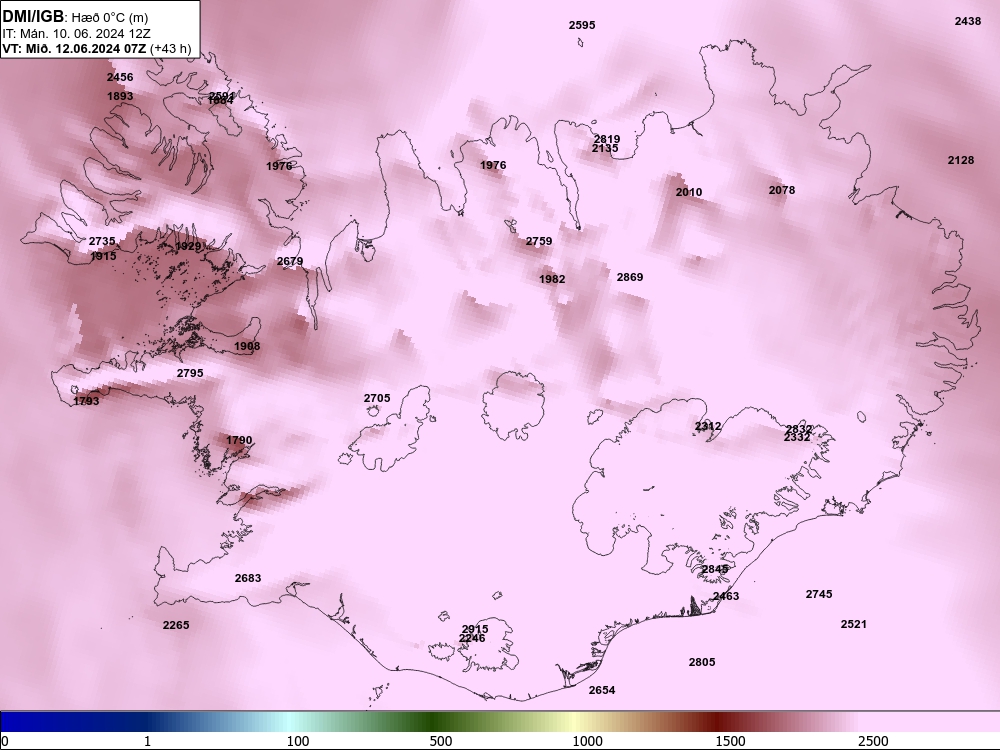
Task: Click the 2683 height value
Action: [x=247, y=578]
